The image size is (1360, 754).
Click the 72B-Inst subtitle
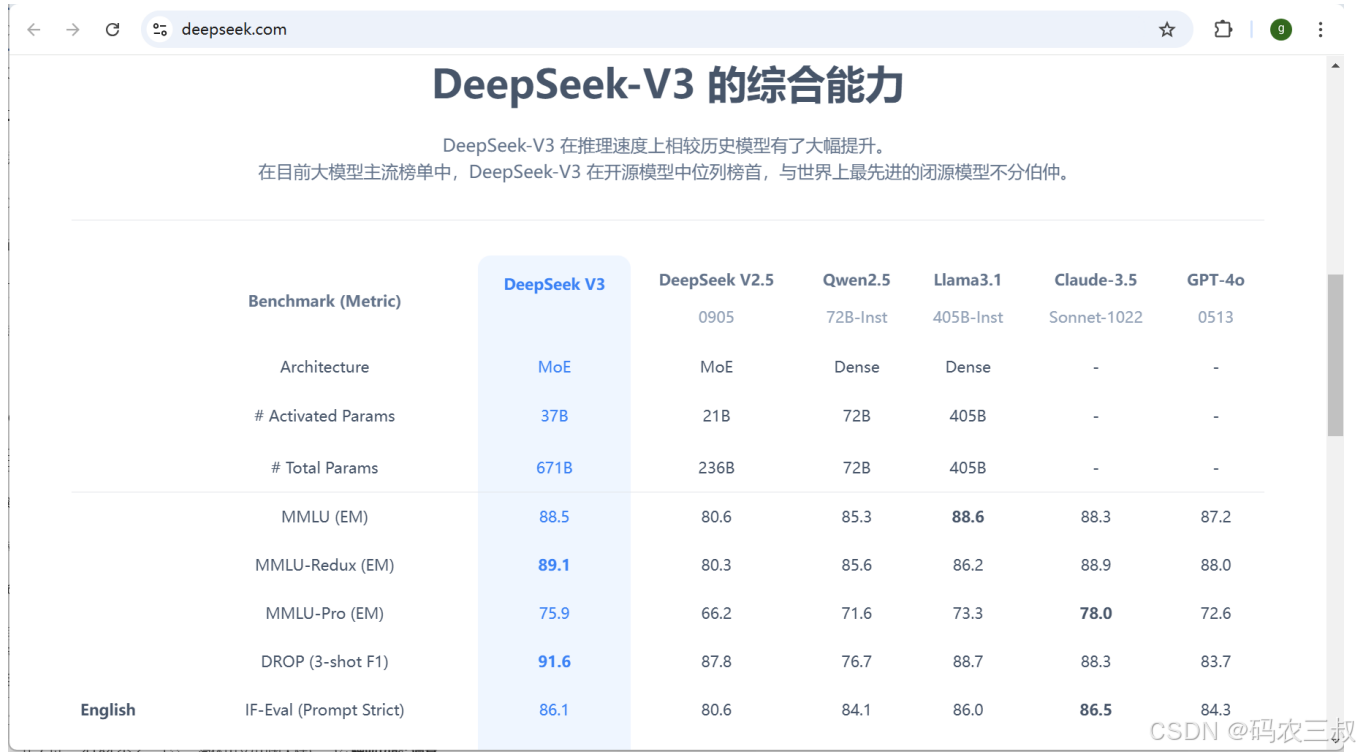(857, 317)
